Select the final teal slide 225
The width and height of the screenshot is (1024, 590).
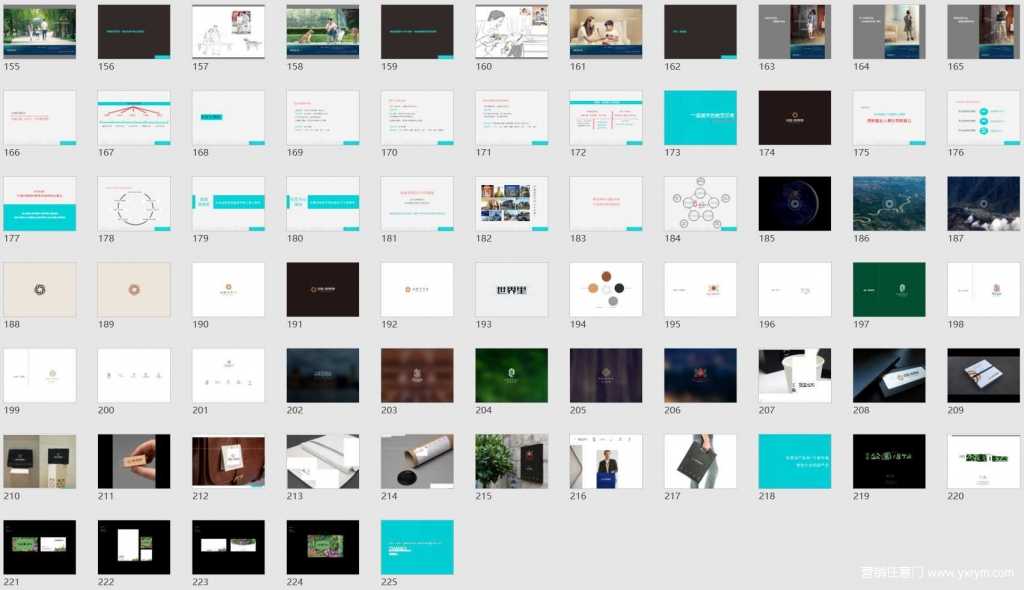(417, 547)
